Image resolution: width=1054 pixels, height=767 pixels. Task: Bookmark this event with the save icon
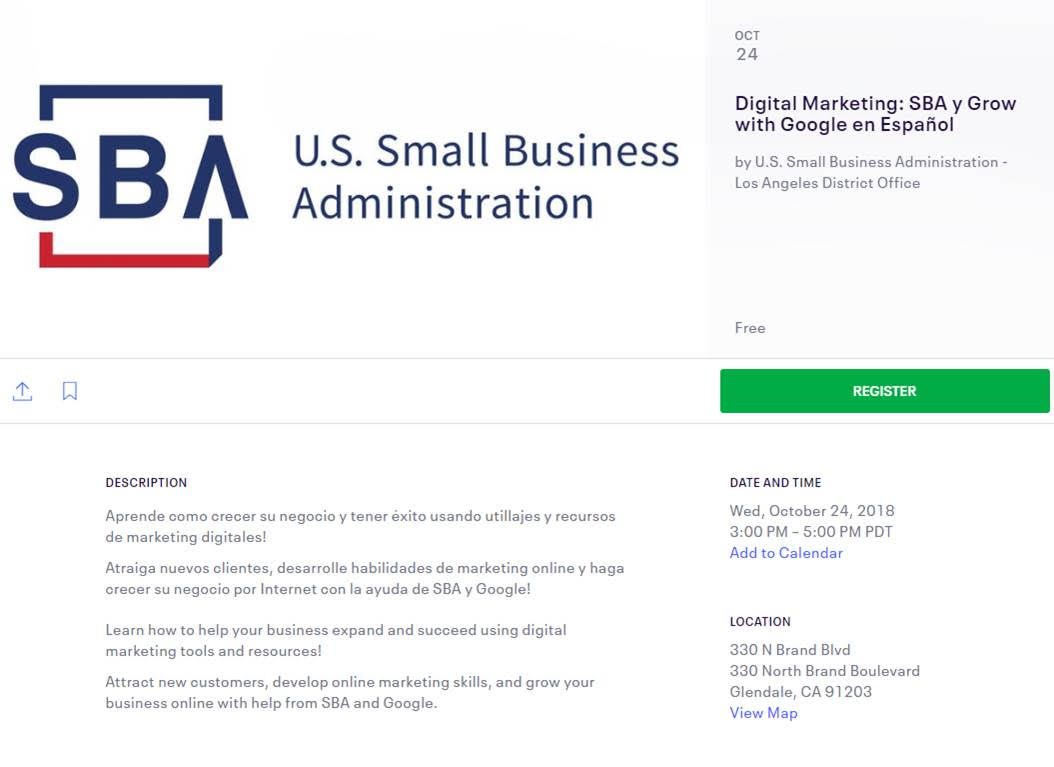pos(70,391)
